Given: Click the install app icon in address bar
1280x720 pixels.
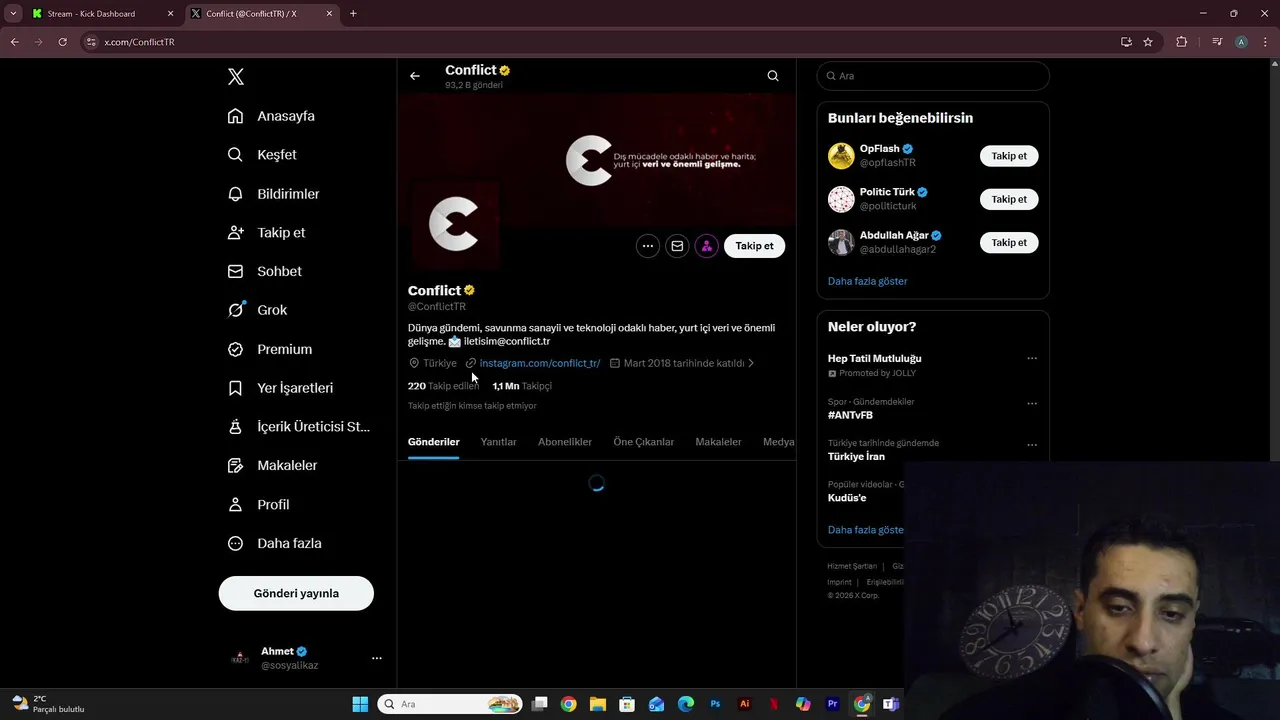Looking at the screenshot, I should click(1126, 42).
